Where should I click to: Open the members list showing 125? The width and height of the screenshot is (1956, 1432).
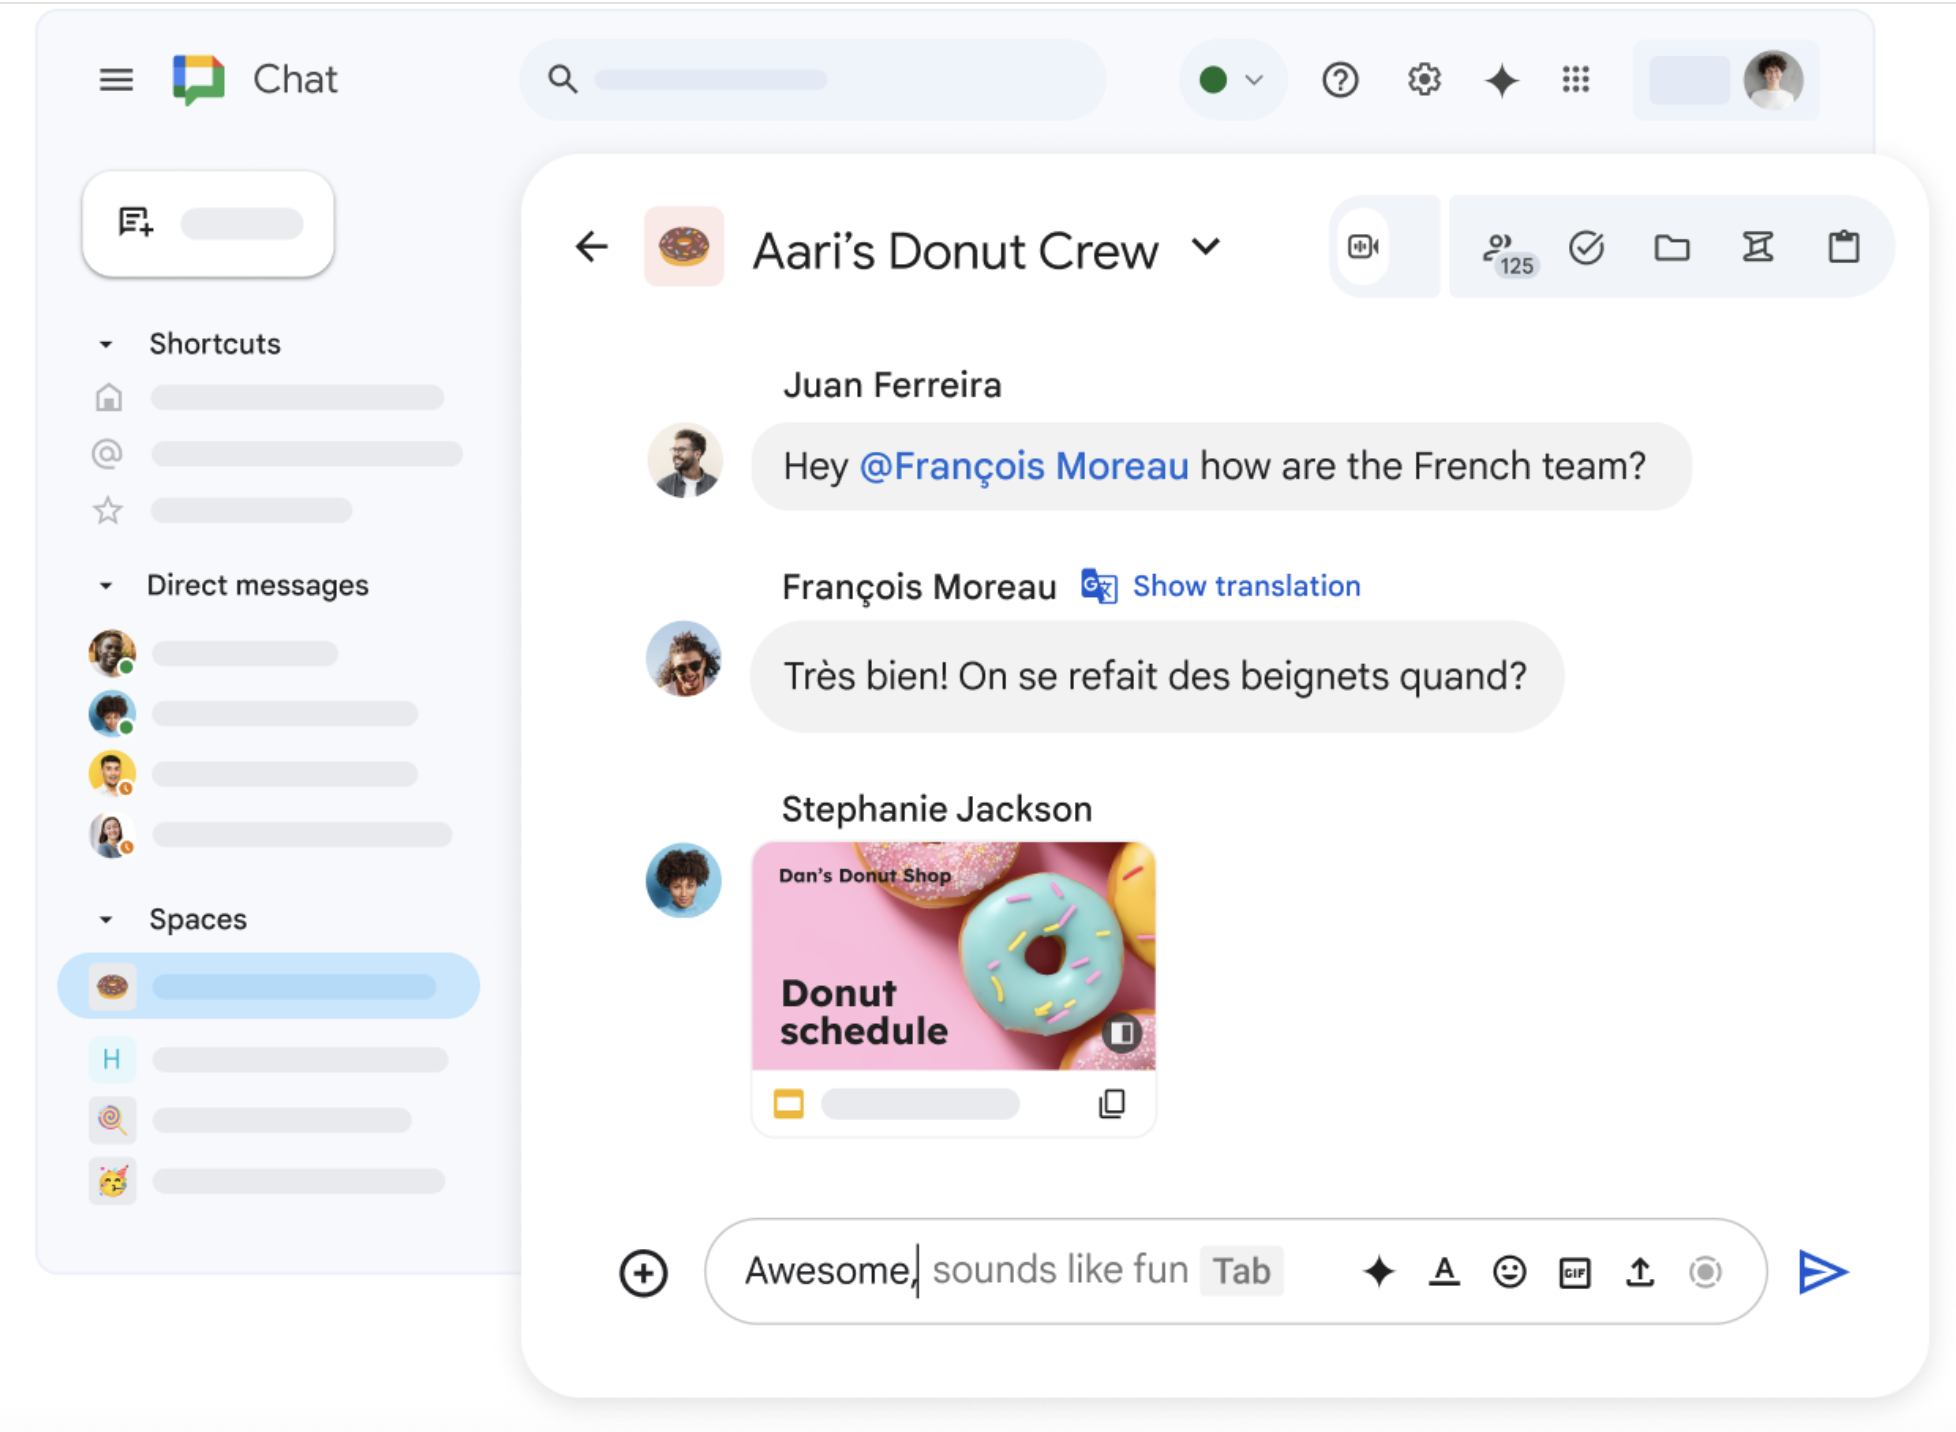pos(1506,250)
